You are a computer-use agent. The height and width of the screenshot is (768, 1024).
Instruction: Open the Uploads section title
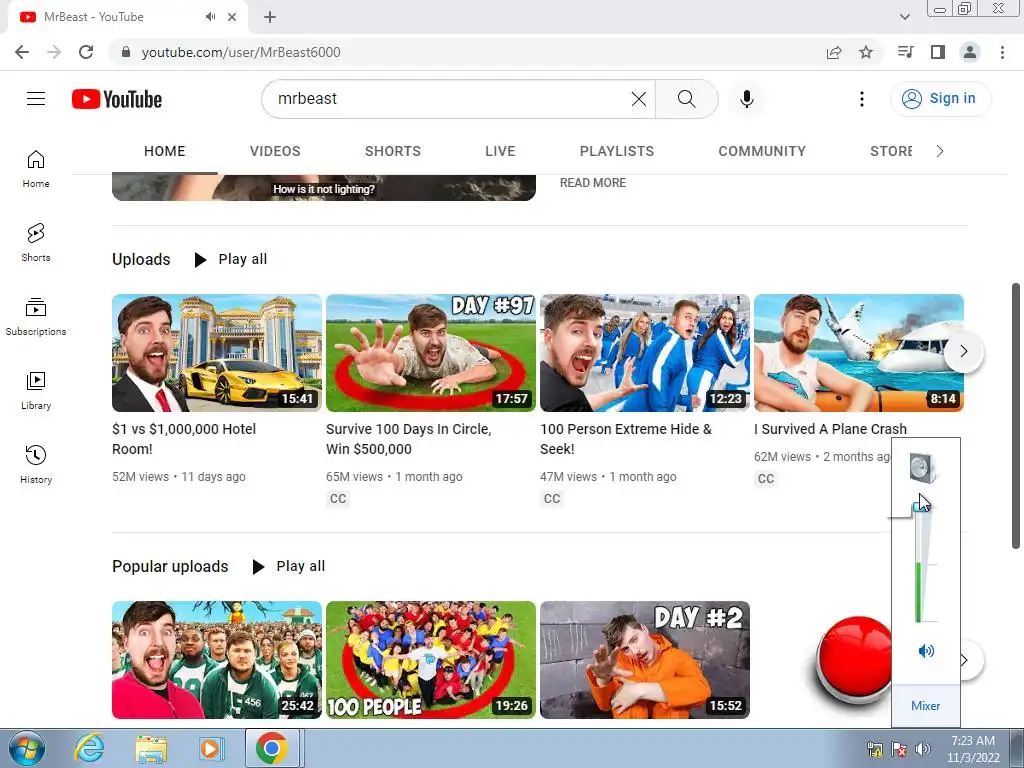coord(141,259)
